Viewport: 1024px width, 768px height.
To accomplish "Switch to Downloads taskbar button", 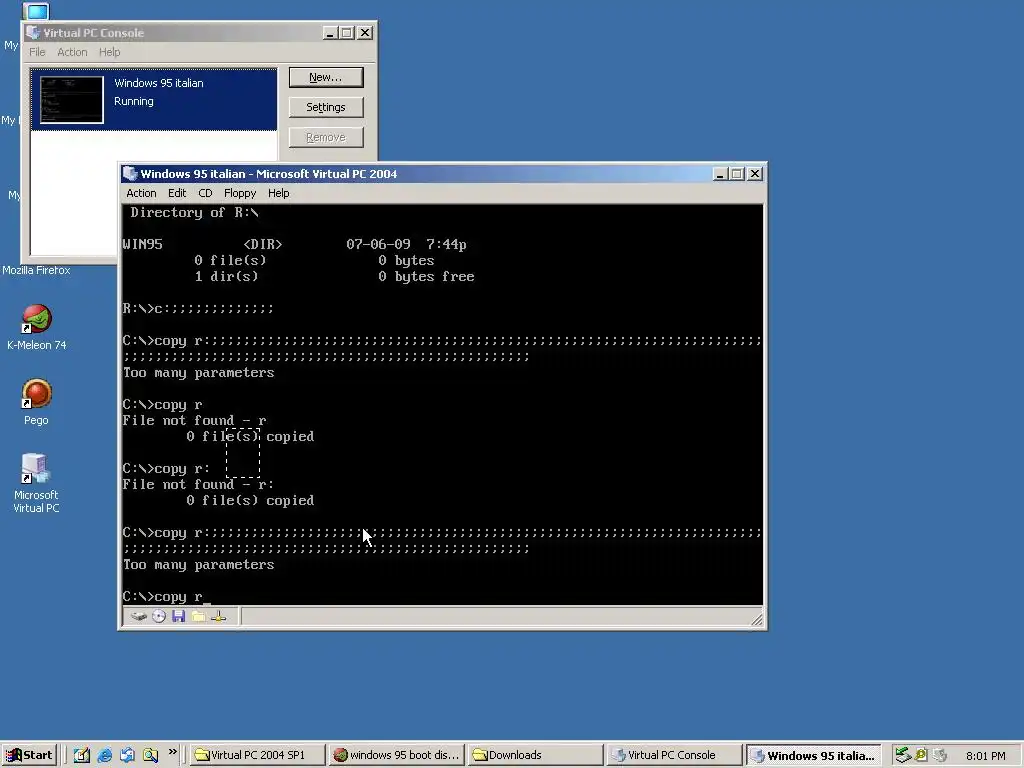I will (x=536, y=755).
